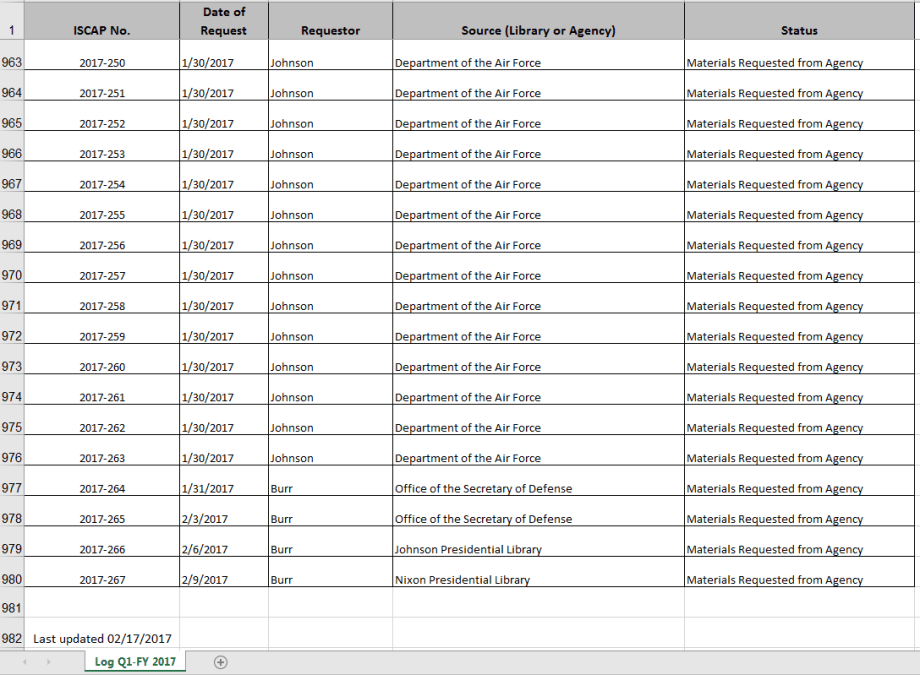Click the Last updated 02/17/2017 cell

[102, 638]
